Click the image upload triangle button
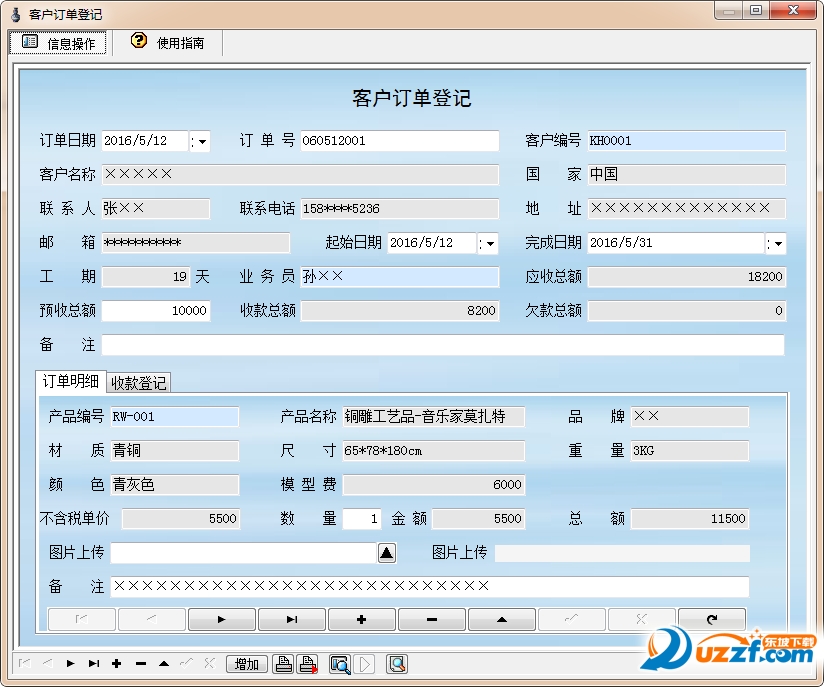824x687 pixels. pyautogui.click(x=386, y=553)
